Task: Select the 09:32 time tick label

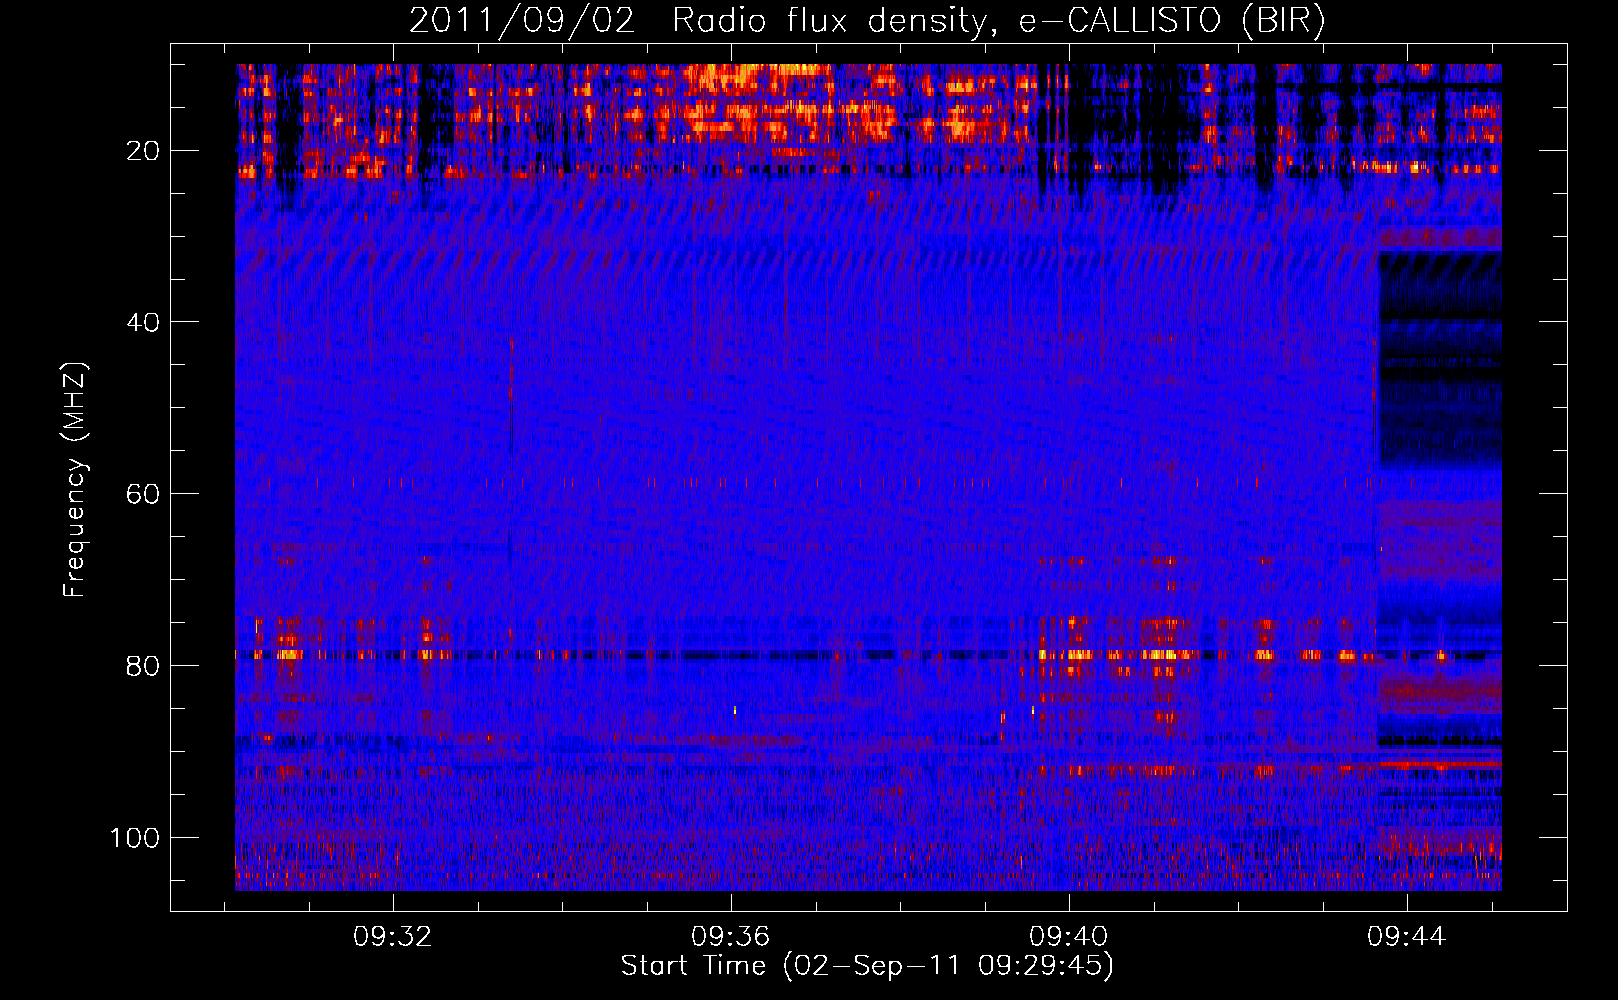Action: (x=393, y=937)
